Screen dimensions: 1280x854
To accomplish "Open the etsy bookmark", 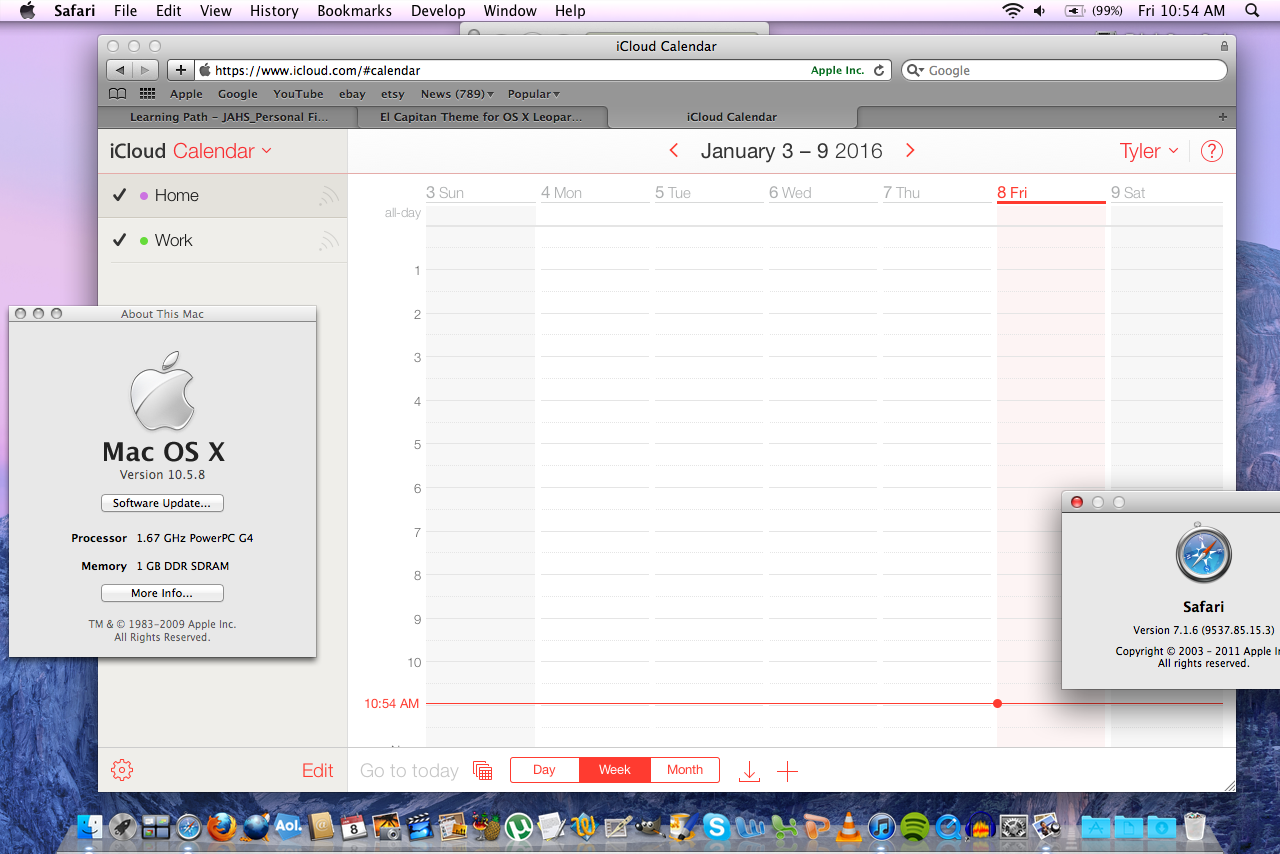I will [393, 94].
